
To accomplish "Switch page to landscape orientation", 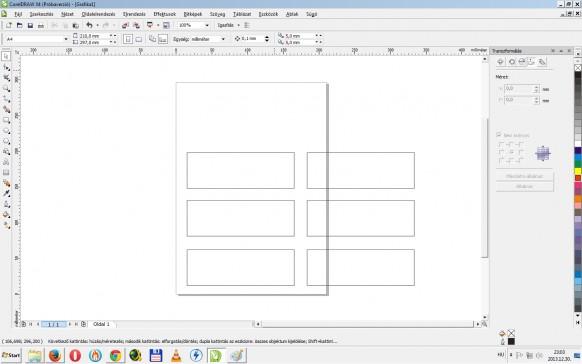I will [138, 39].
